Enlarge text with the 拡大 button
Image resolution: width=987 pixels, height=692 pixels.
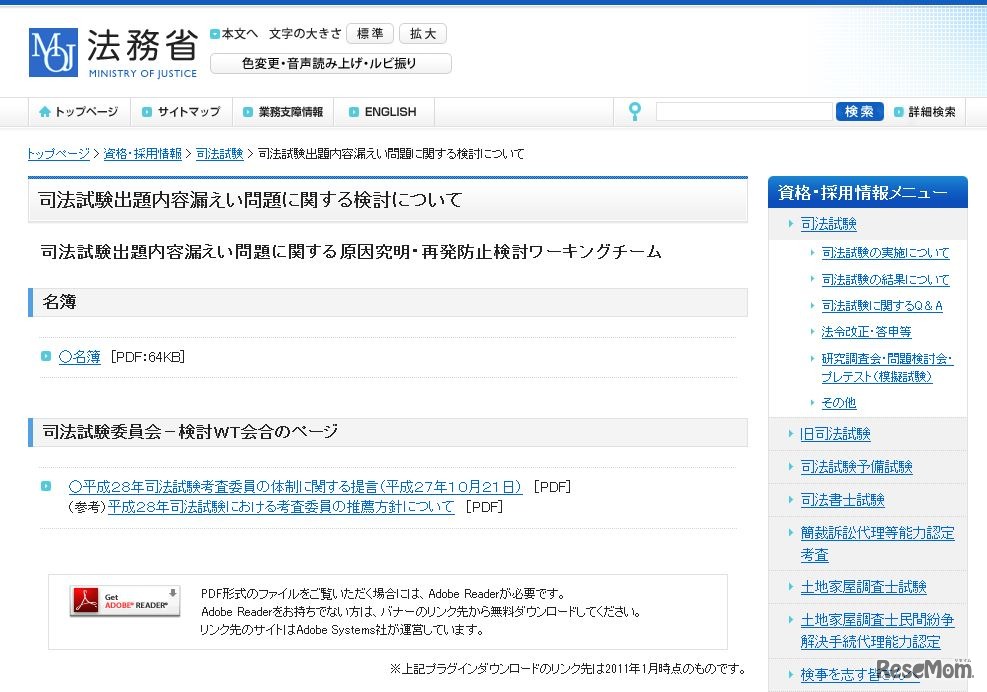[422, 33]
